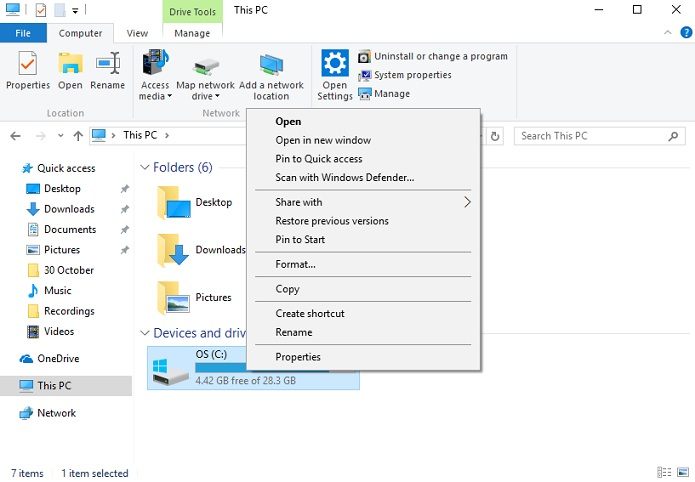Click the up-directory arrow button
Viewport: 695px width, 482px height.
pos(78,136)
